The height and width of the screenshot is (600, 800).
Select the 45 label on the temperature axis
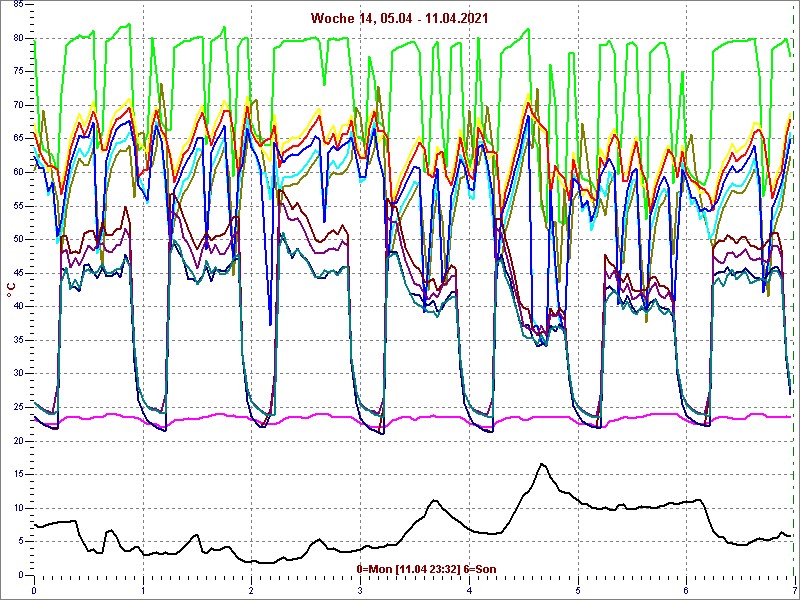pos(18,273)
